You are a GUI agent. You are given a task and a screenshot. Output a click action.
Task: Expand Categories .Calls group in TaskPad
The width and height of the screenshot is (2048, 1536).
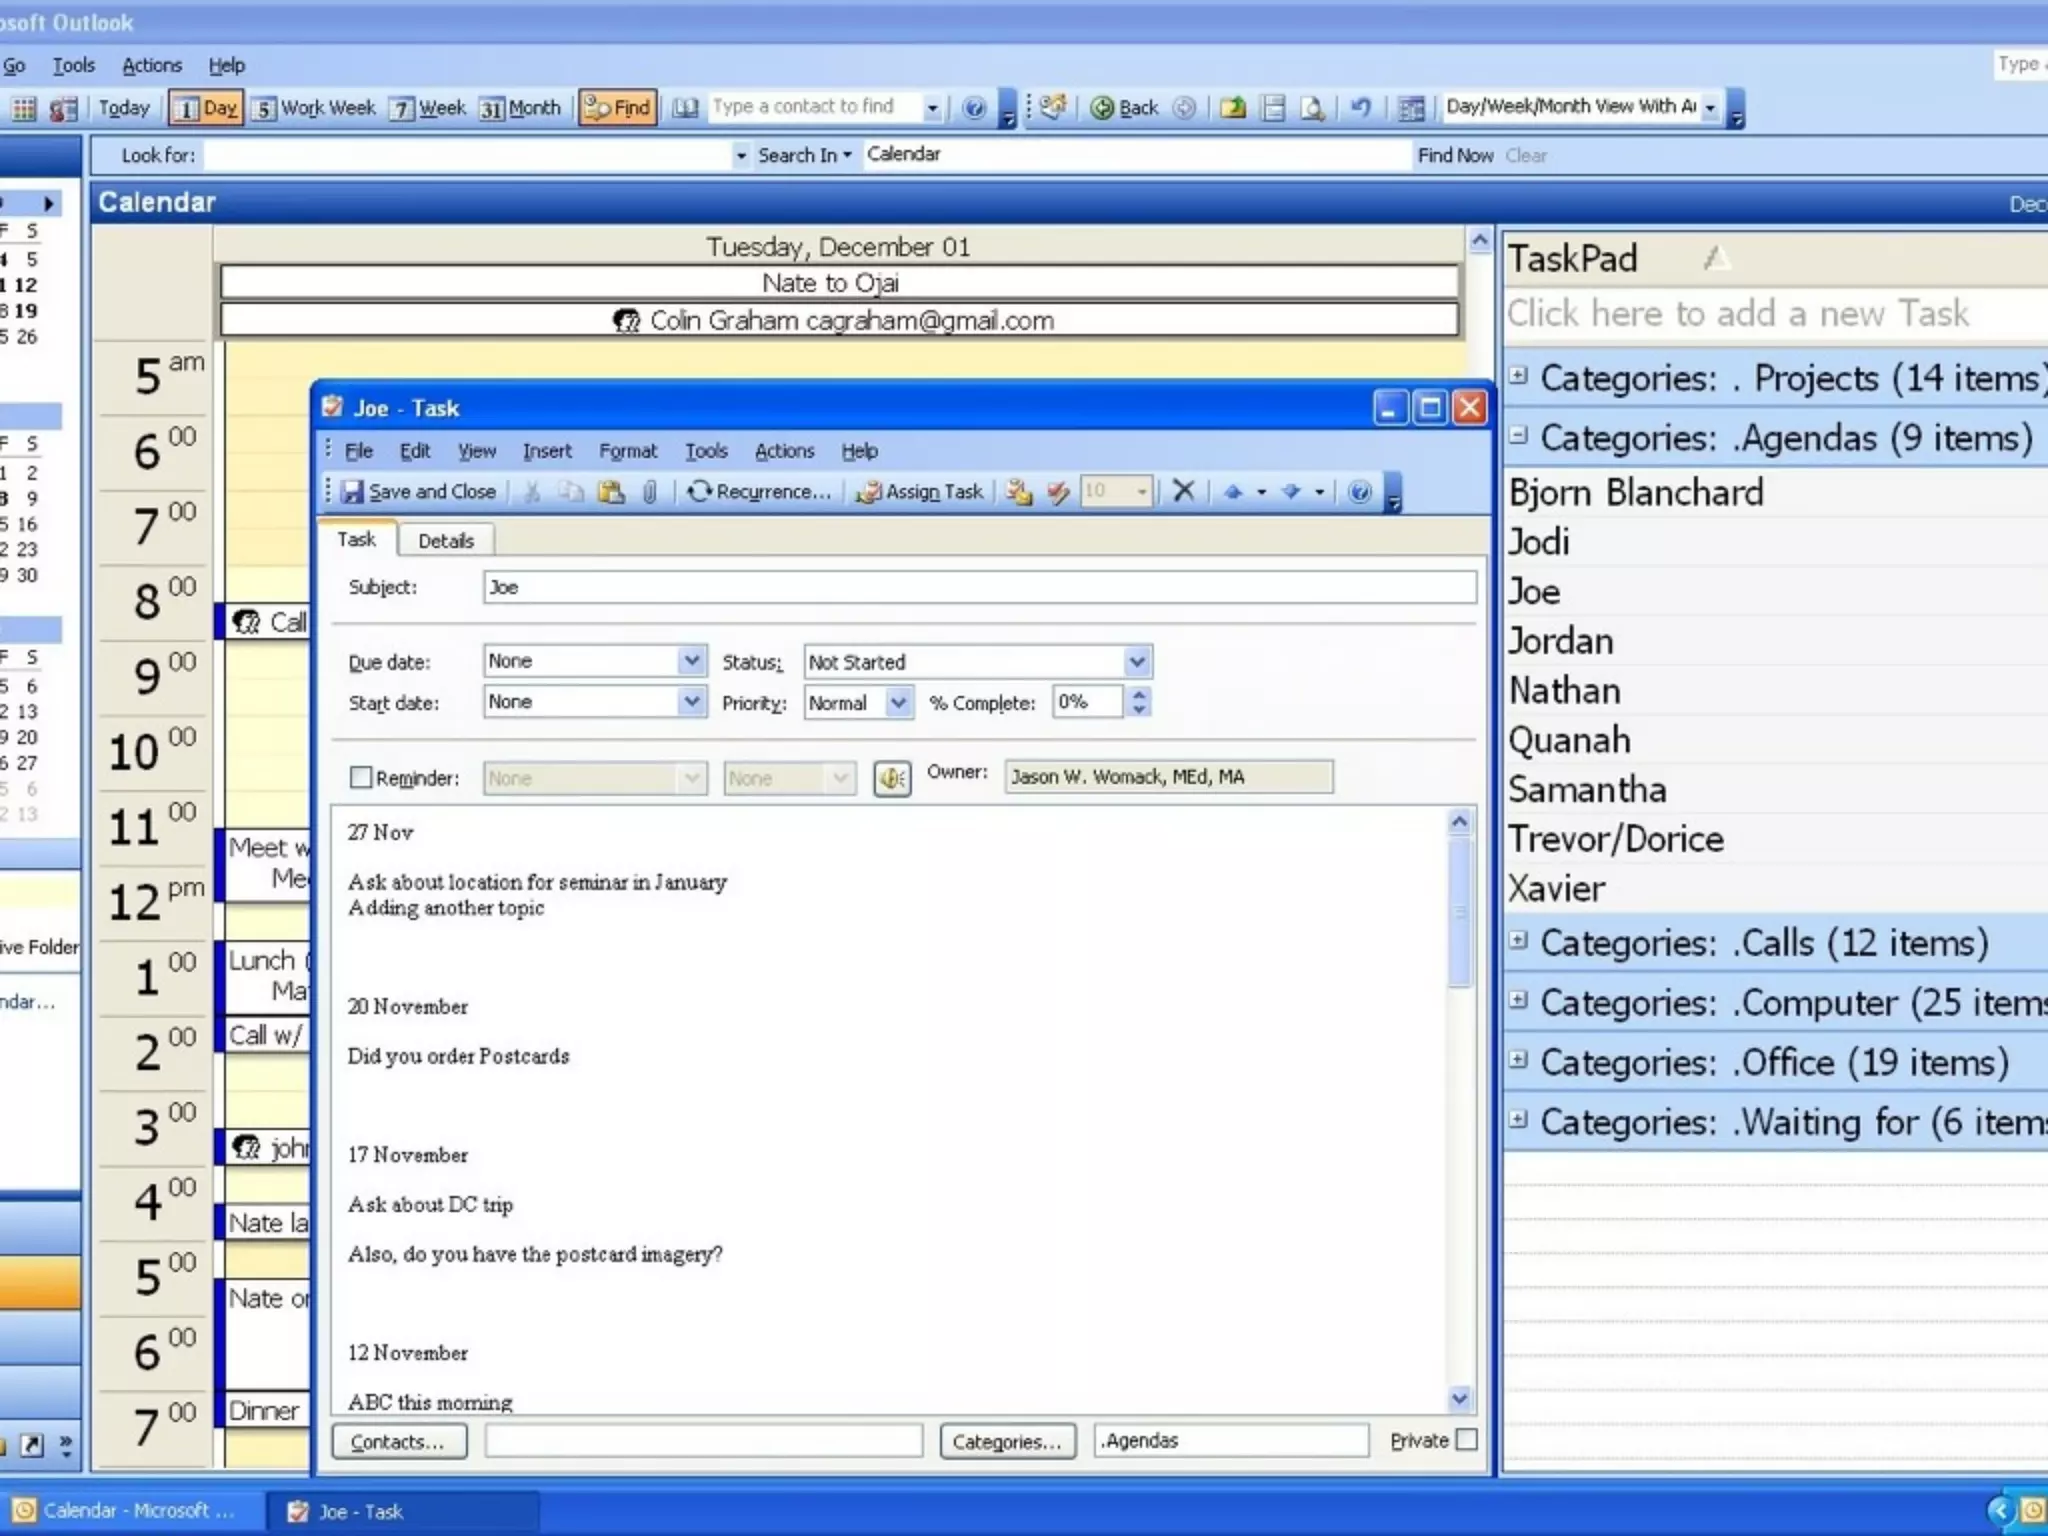click(1519, 940)
